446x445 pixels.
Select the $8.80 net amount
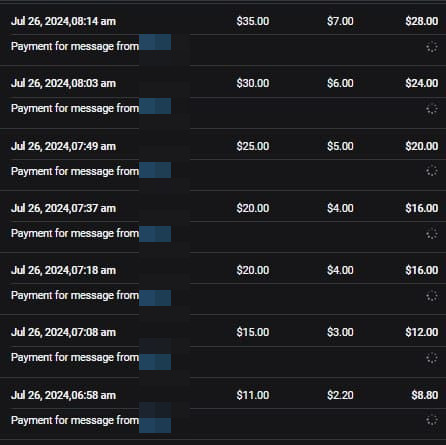(x=425, y=395)
